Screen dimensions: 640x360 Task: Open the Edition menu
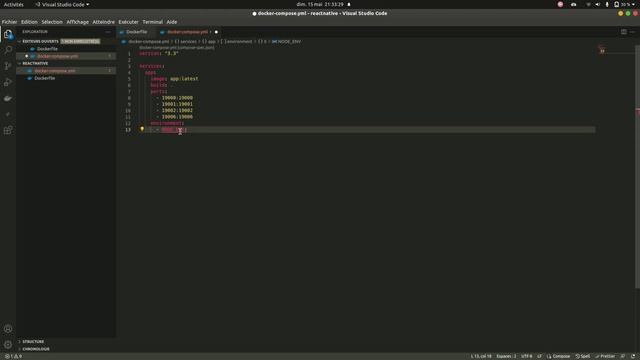29,22
